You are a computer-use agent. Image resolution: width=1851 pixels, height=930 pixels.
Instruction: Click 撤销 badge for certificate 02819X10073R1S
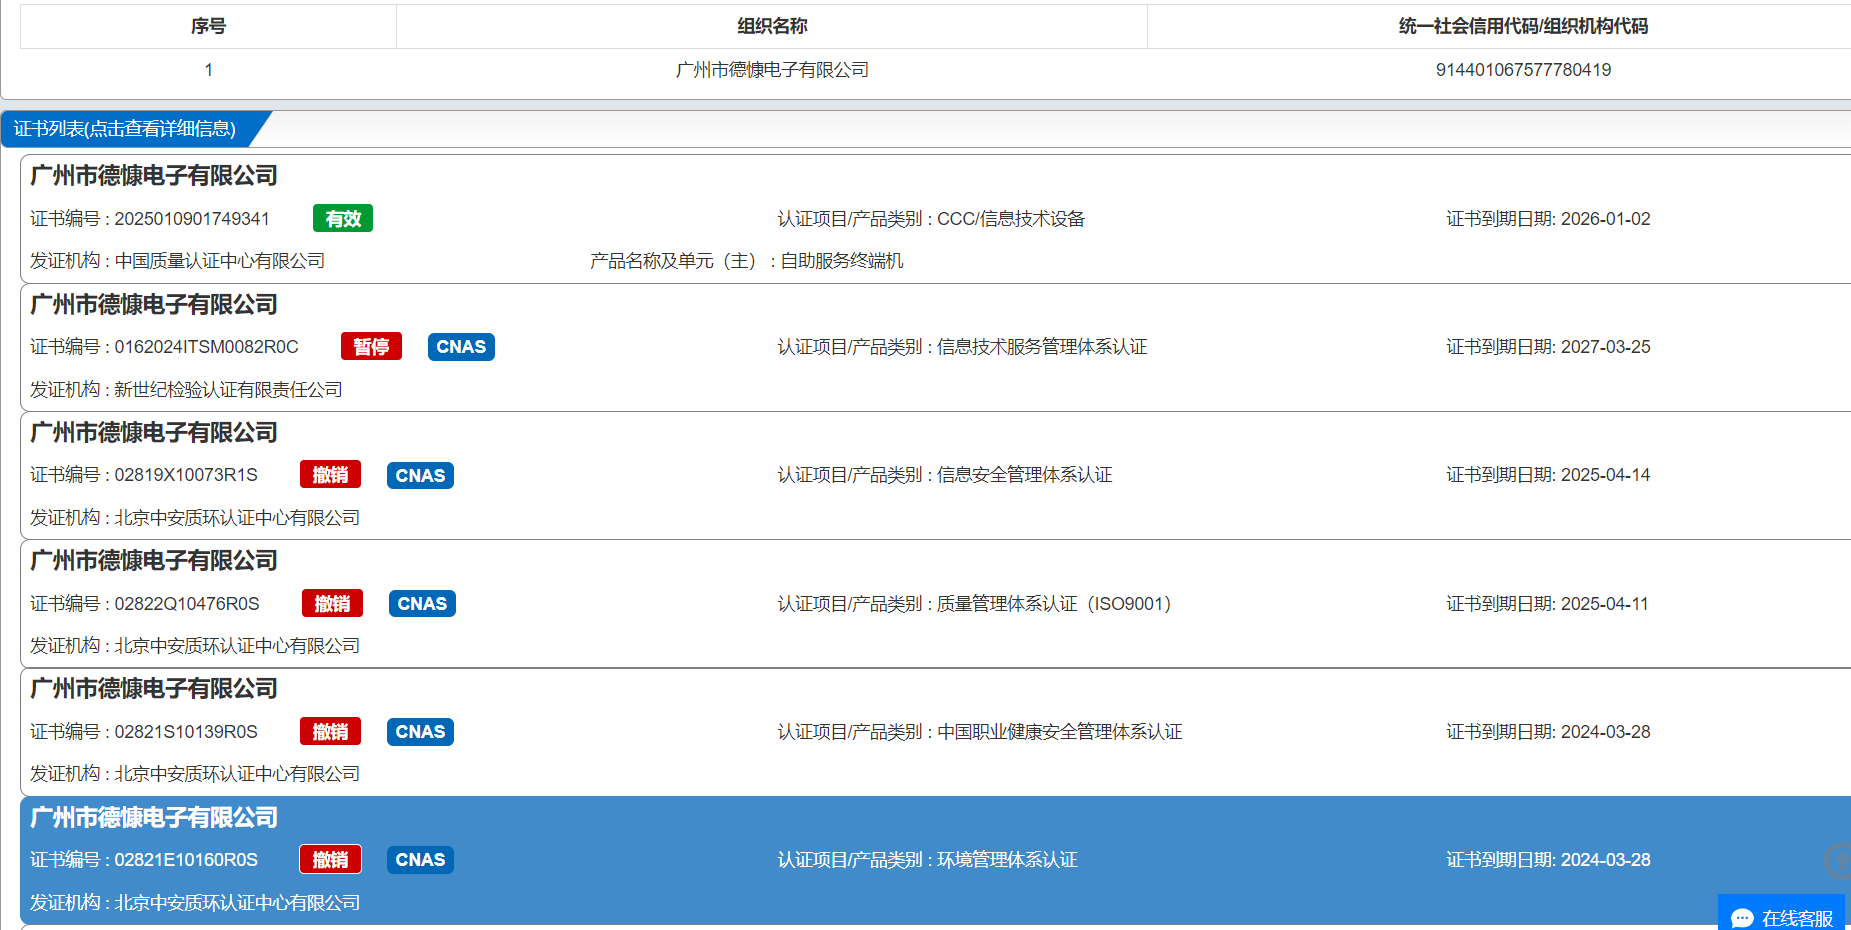tap(330, 475)
